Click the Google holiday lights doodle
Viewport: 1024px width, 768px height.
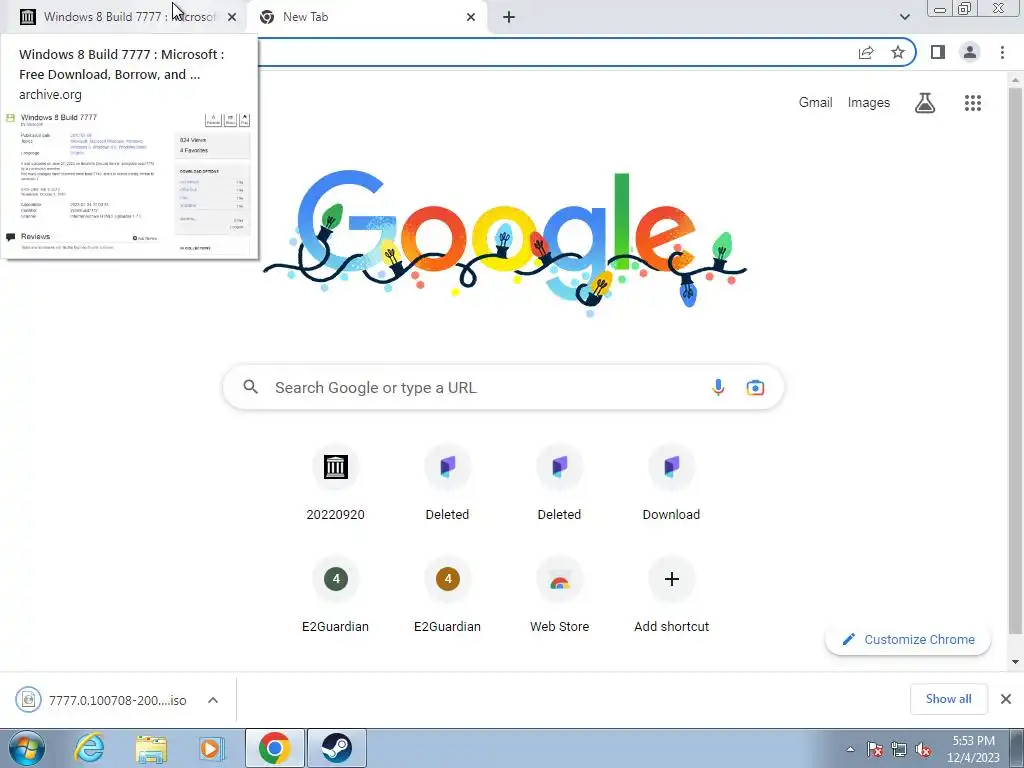[x=504, y=243]
